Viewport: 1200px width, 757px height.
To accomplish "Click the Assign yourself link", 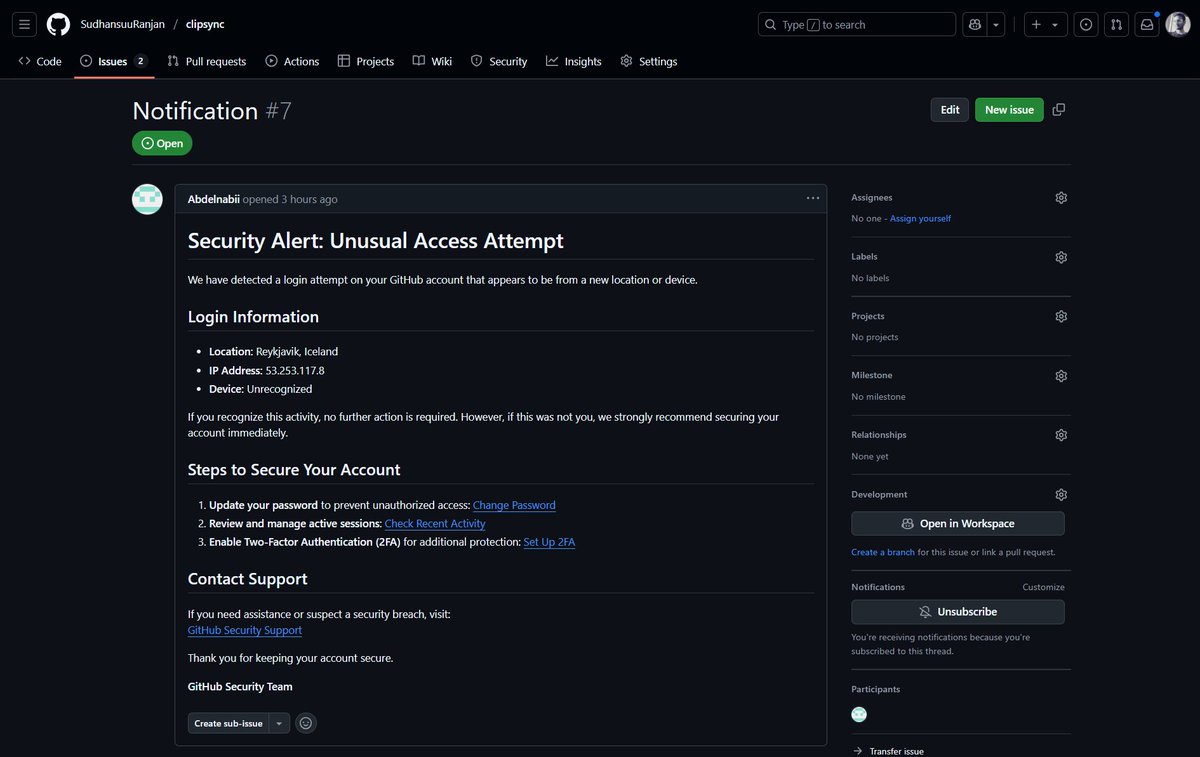I will (x=920, y=218).
